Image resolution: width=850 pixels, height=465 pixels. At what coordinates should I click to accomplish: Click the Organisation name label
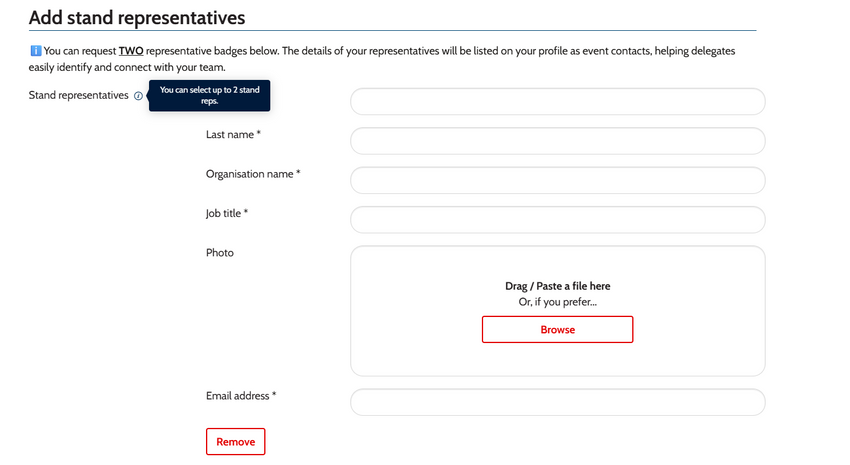click(x=253, y=174)
